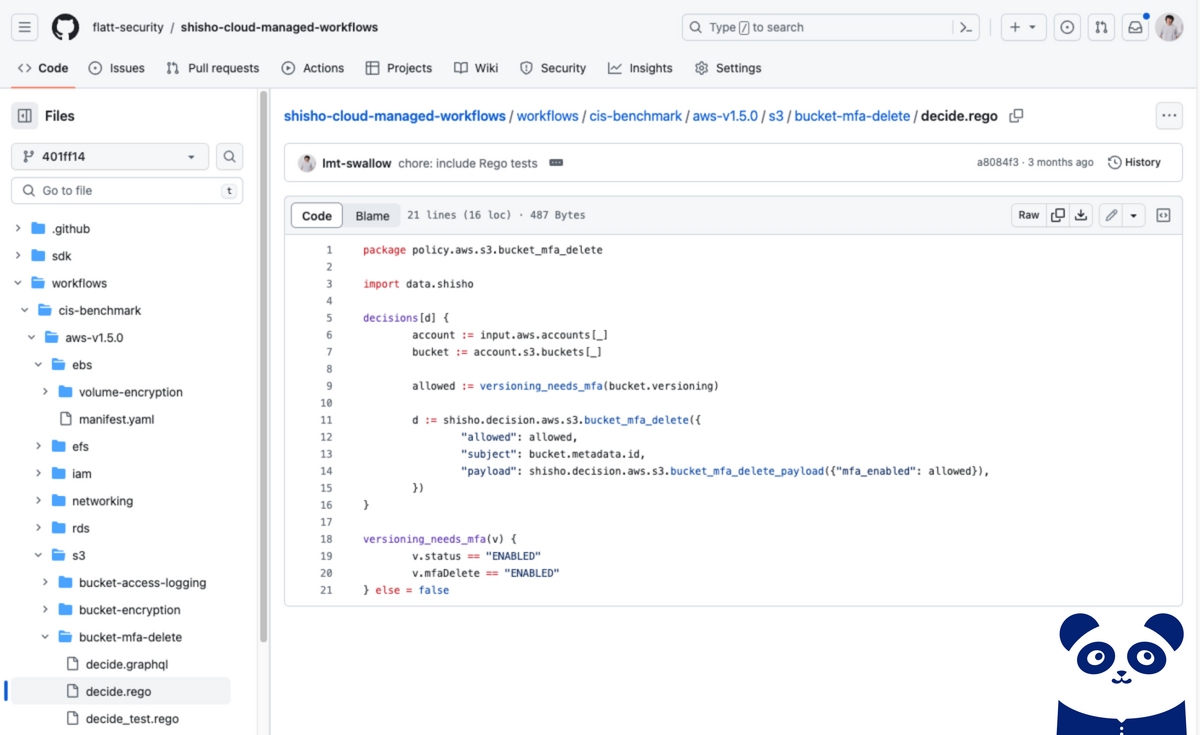The width and height of the screenshot is (1200, 735).
Task: Copy the file path icon
Action: pos(1016,116)
